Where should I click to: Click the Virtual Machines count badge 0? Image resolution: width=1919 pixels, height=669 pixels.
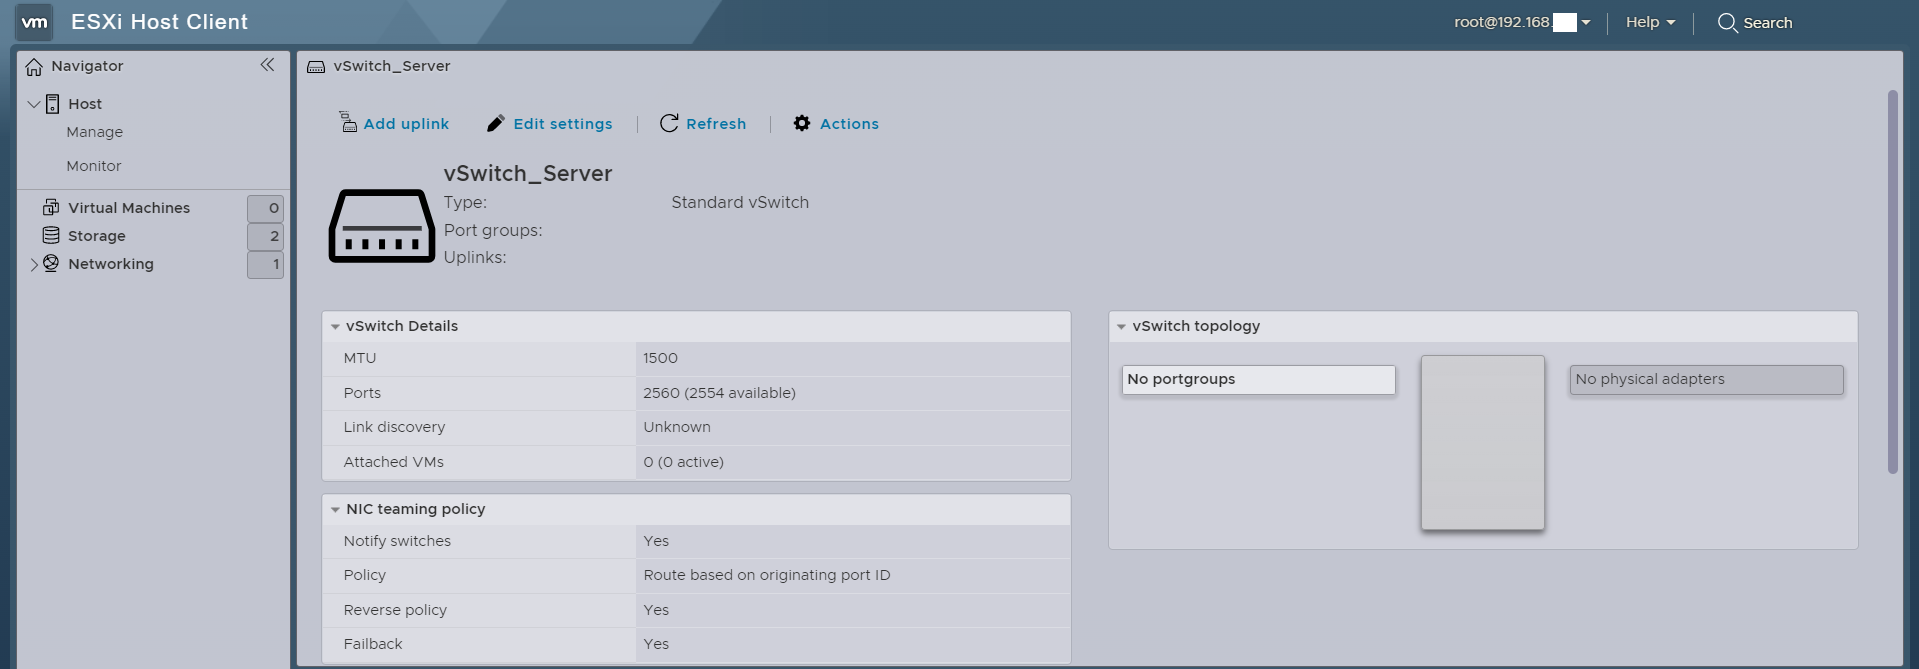(x=265, y=208)
